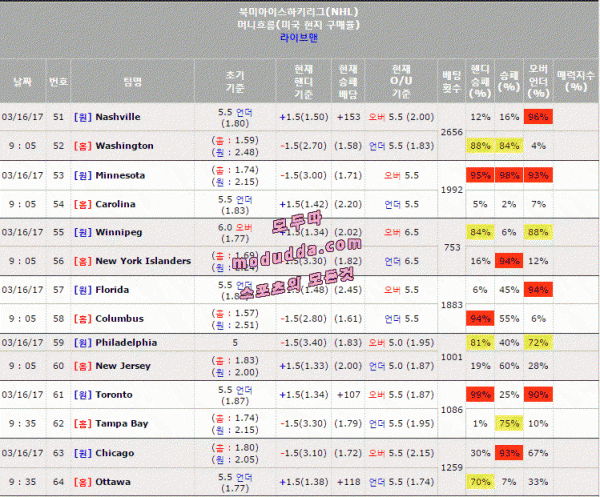Click the red 94% cell in Islanders row
The width and height of the screenshot is (600, 497).
[509, 261]
